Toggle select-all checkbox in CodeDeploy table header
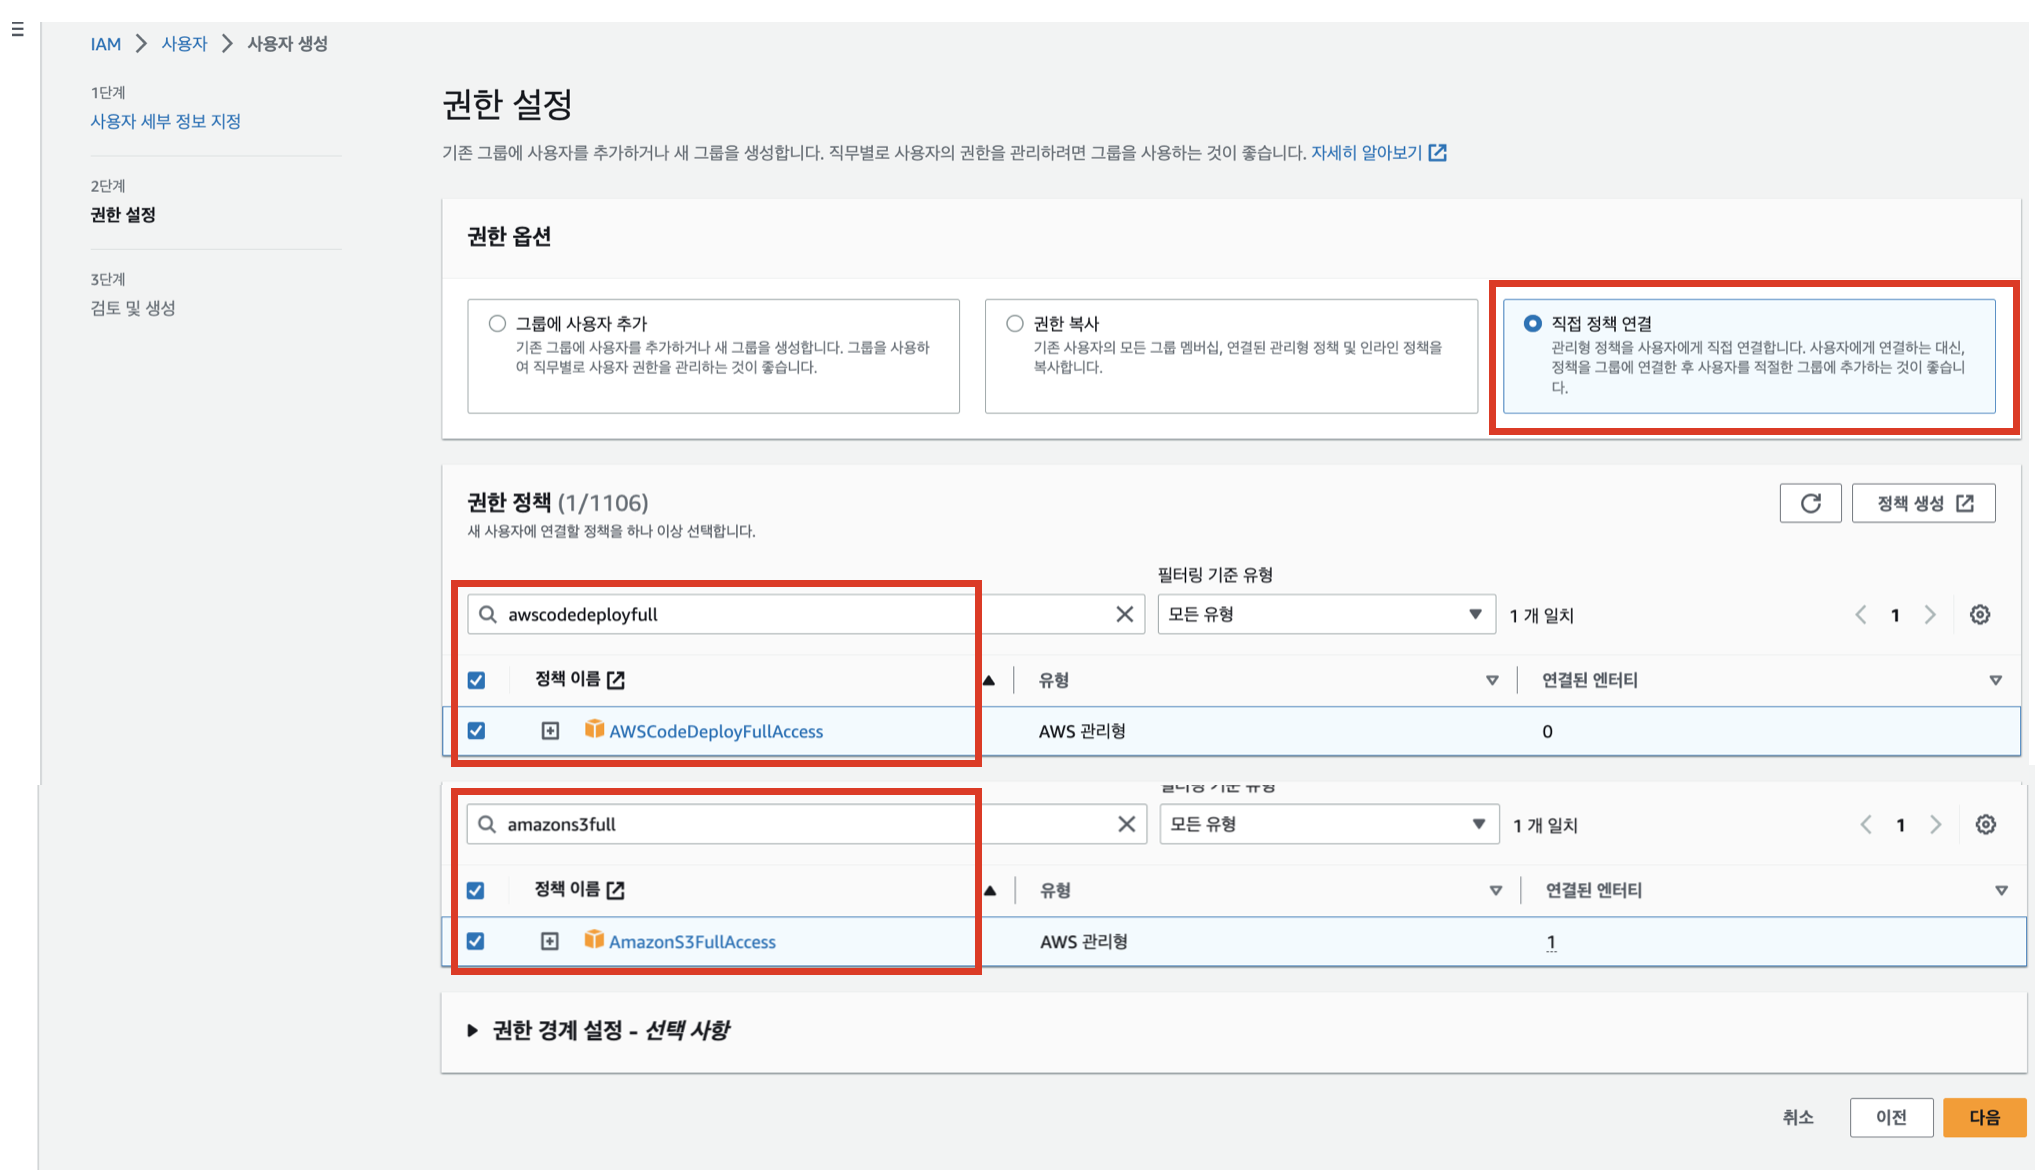Screen dimensions: 2038x1170 [x=477, y=680]
